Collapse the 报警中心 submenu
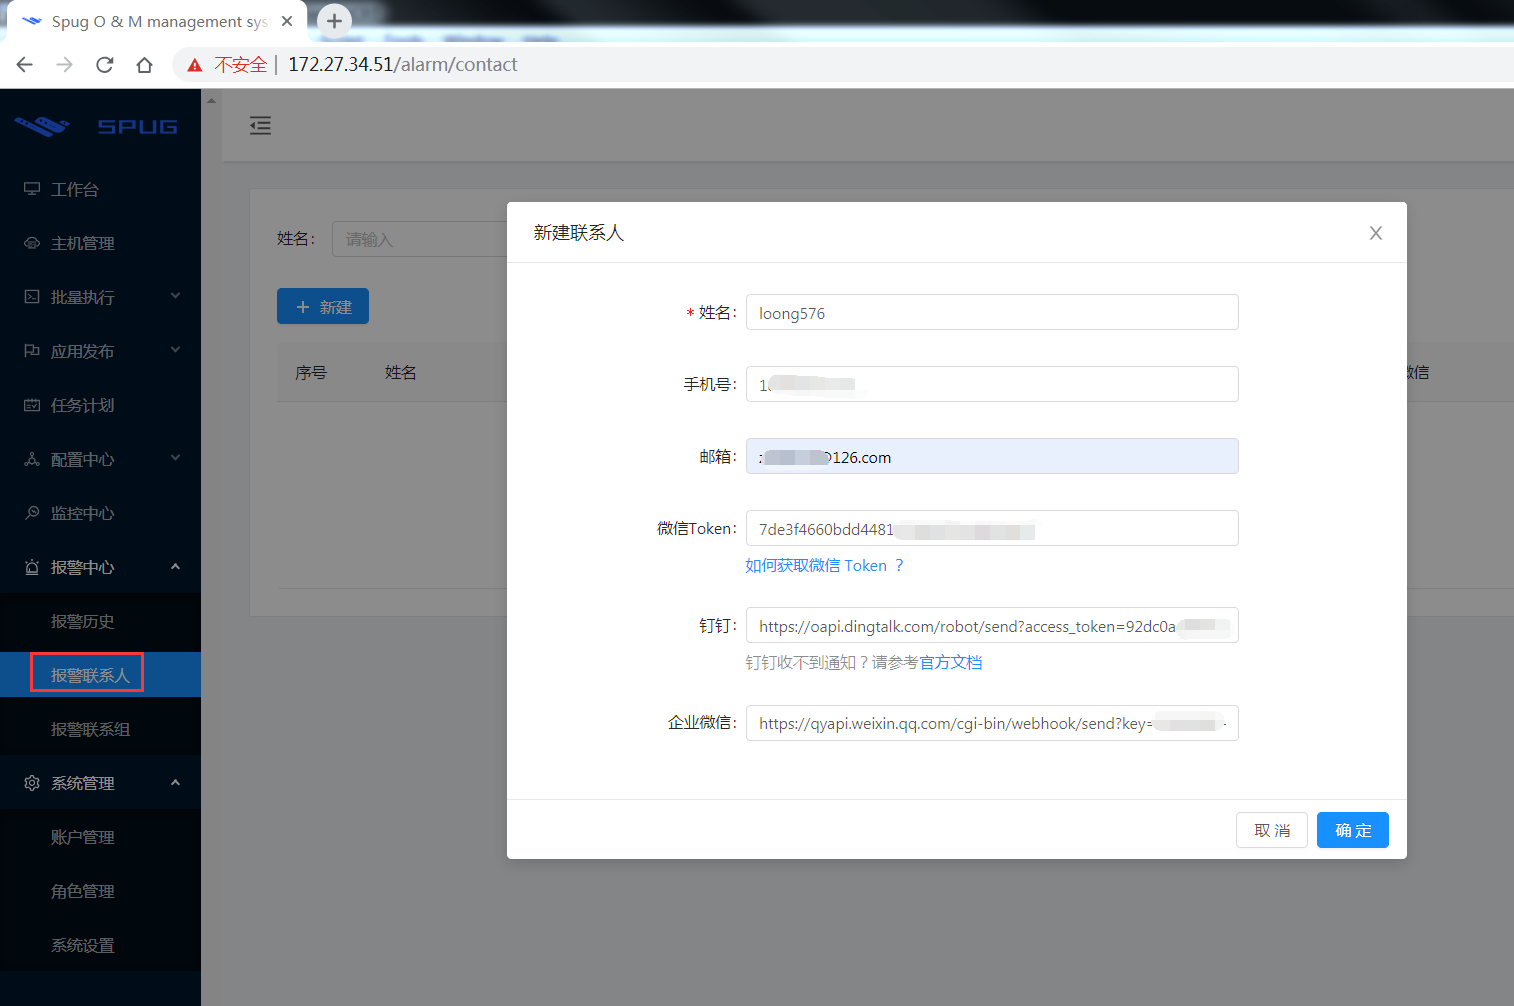The image size is (1514, 1006). point(100,567)
